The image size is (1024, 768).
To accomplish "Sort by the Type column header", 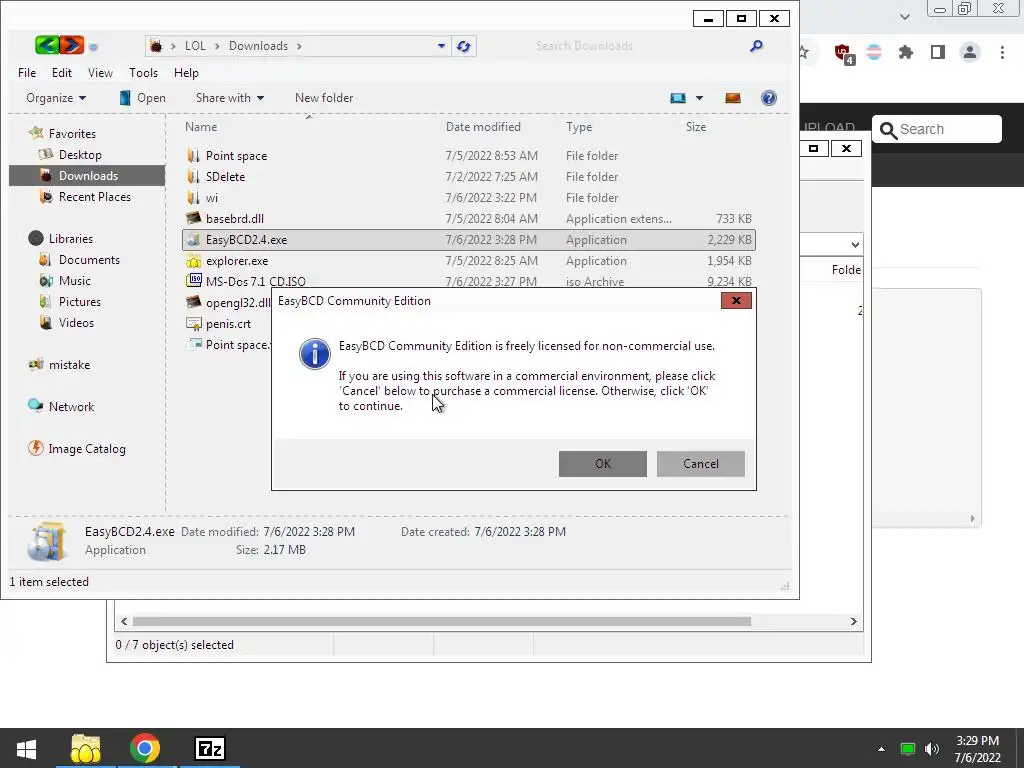I will pos(579,127).
